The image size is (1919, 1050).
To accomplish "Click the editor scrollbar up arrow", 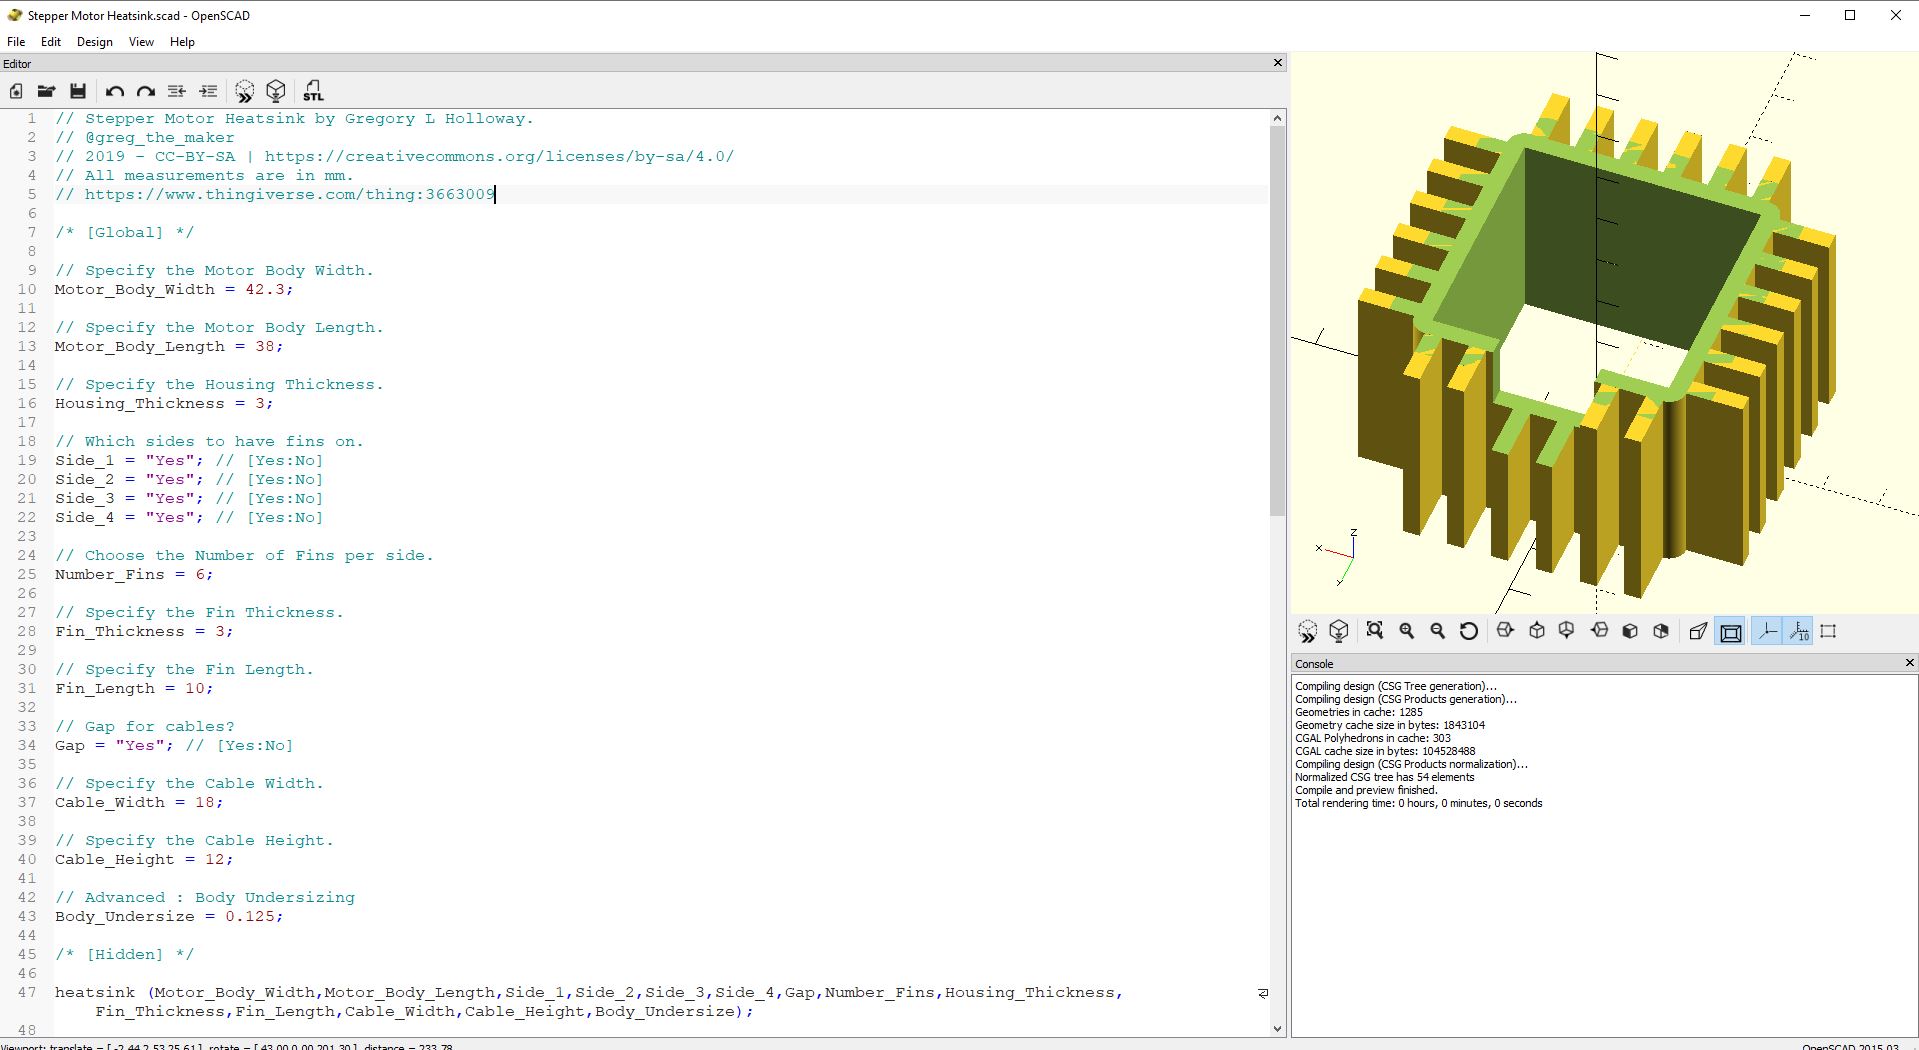I will 1277,118.
